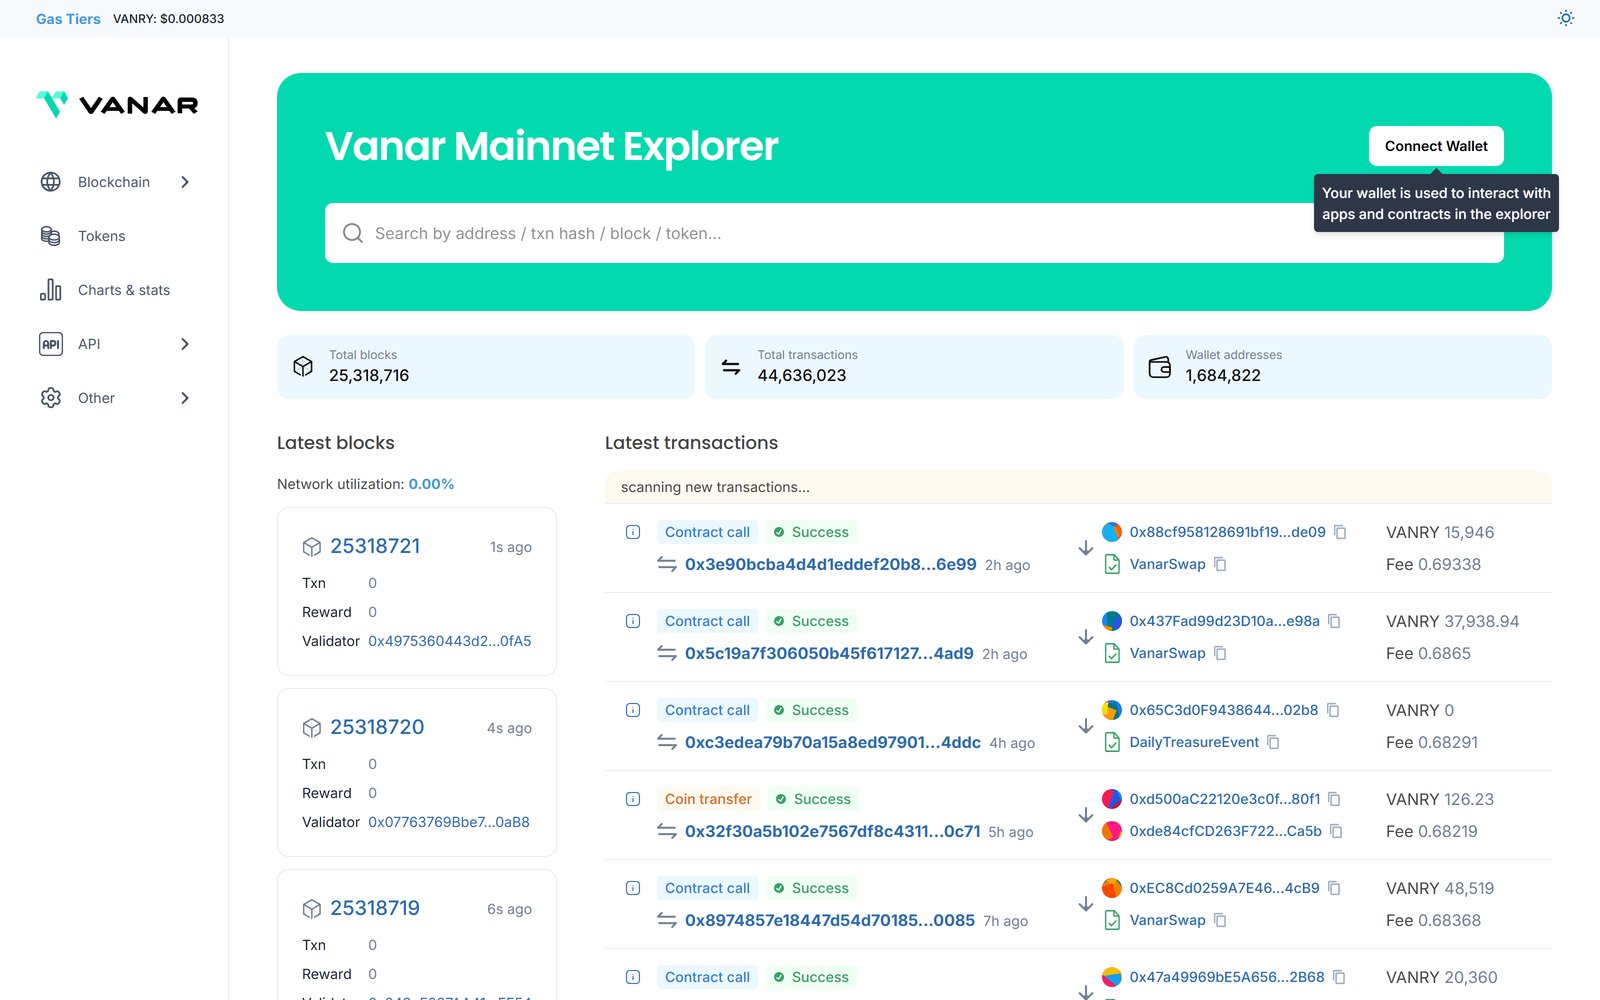Screen dimensions: 1600x1000
Task: Copy VanarSwap address under 0x88cf9581...de09
Action: pos(1220,564)
